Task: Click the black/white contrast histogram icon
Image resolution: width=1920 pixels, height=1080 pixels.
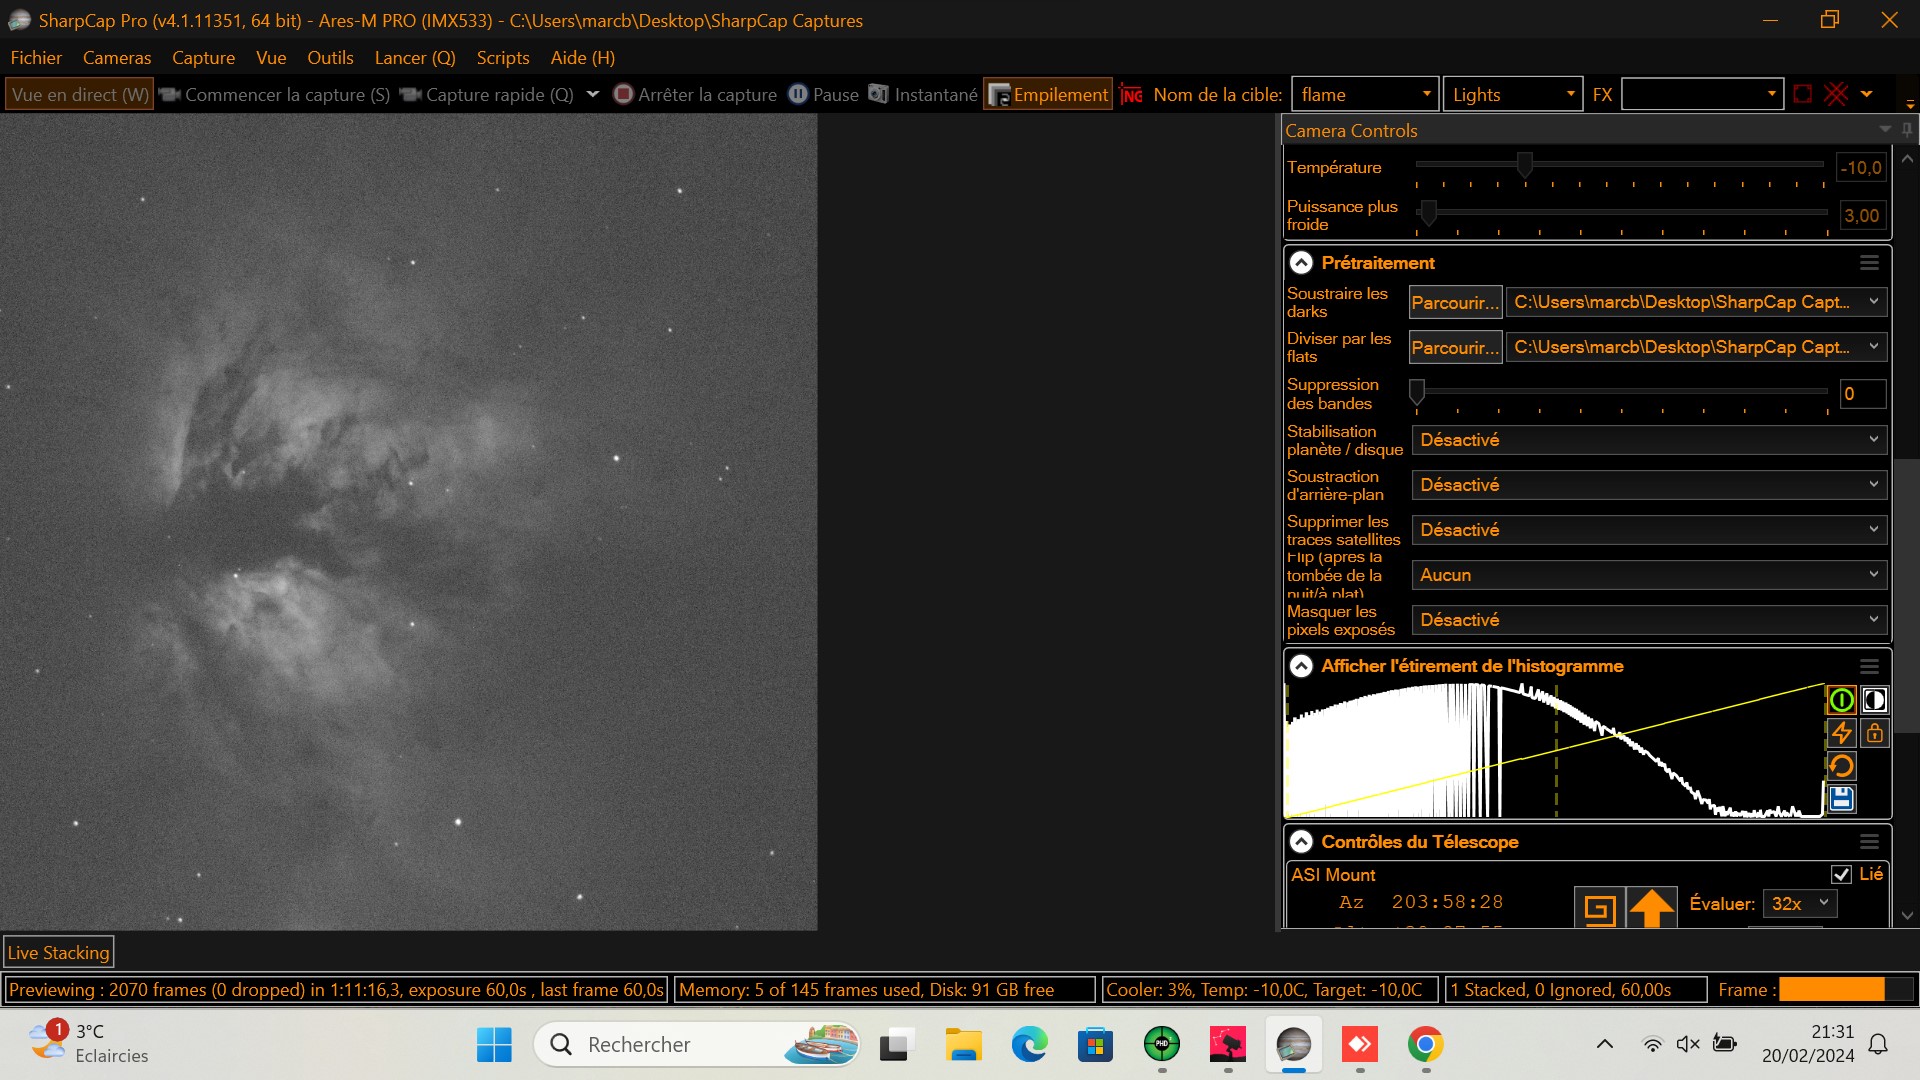Action: click(1874, 700)
